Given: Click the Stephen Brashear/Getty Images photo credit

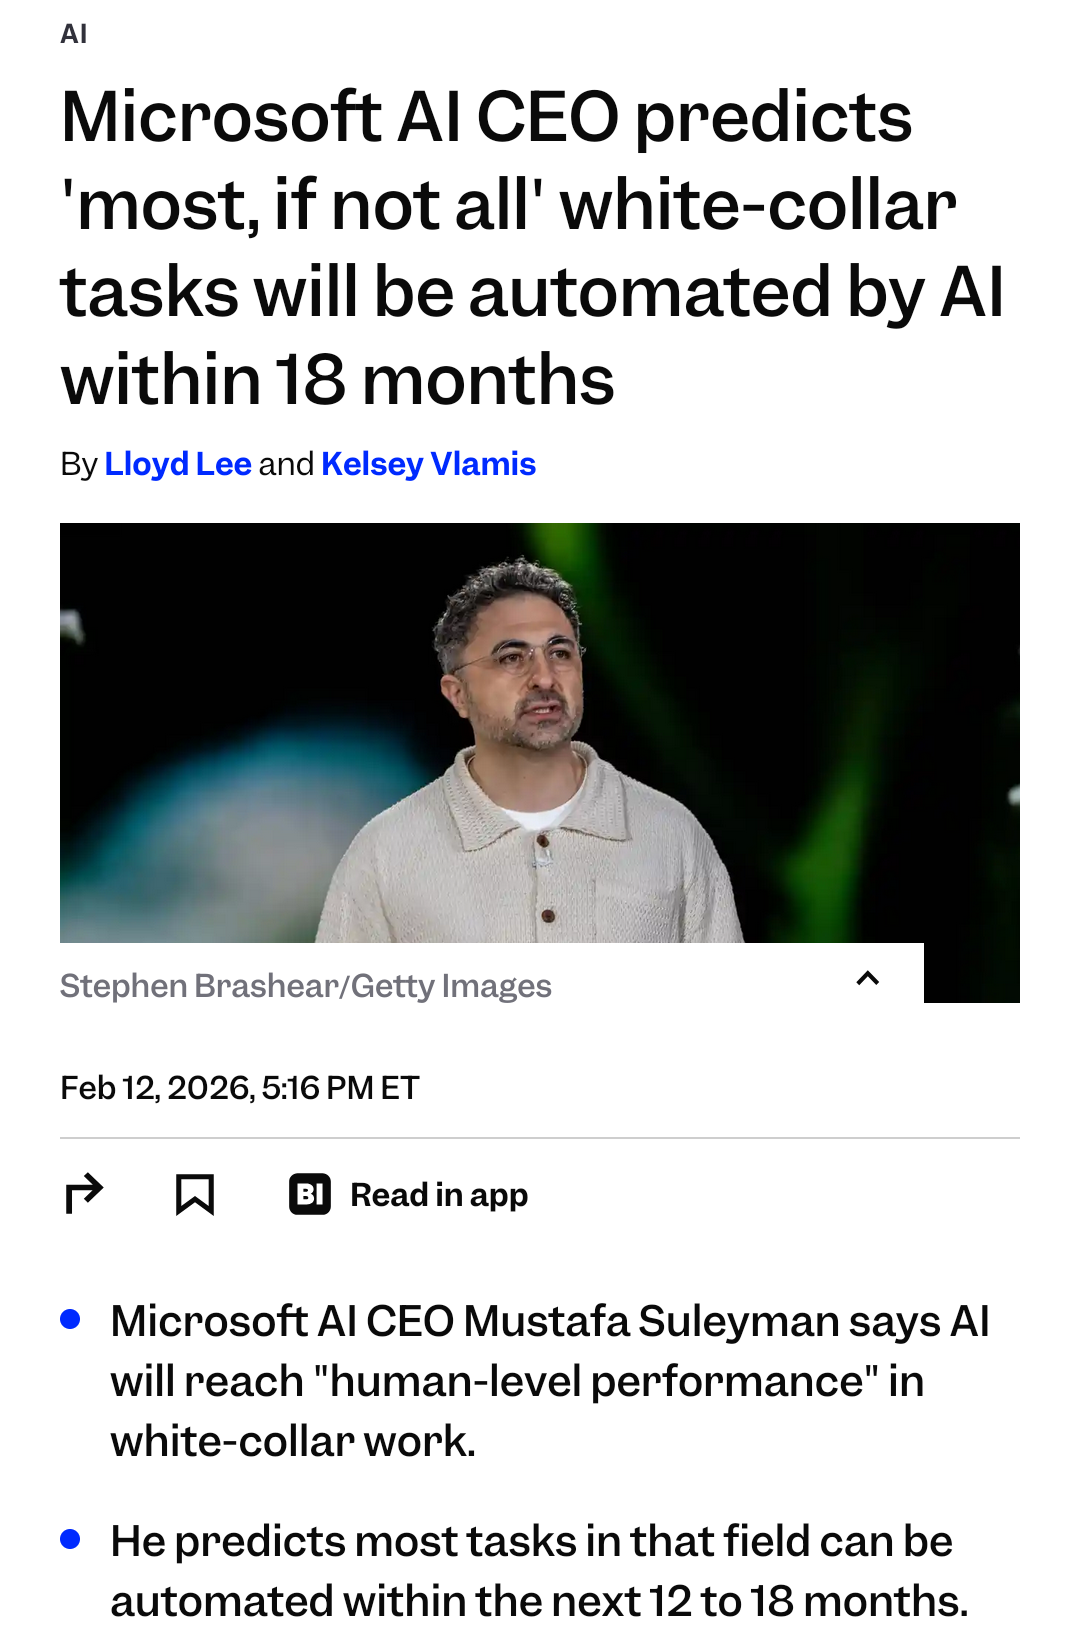Looking at the screenshot, I should (306, 986).
